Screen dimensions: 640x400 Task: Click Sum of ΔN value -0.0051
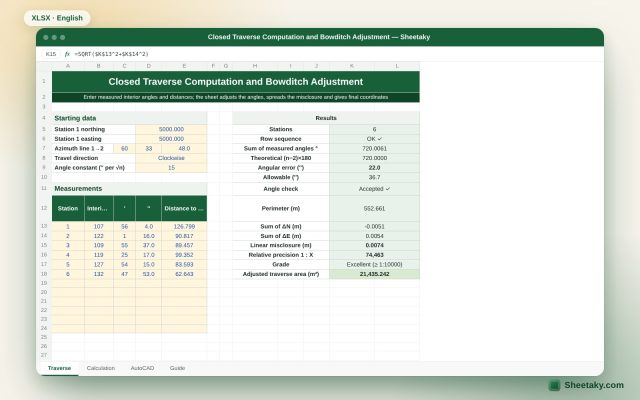tap(374, 227)
